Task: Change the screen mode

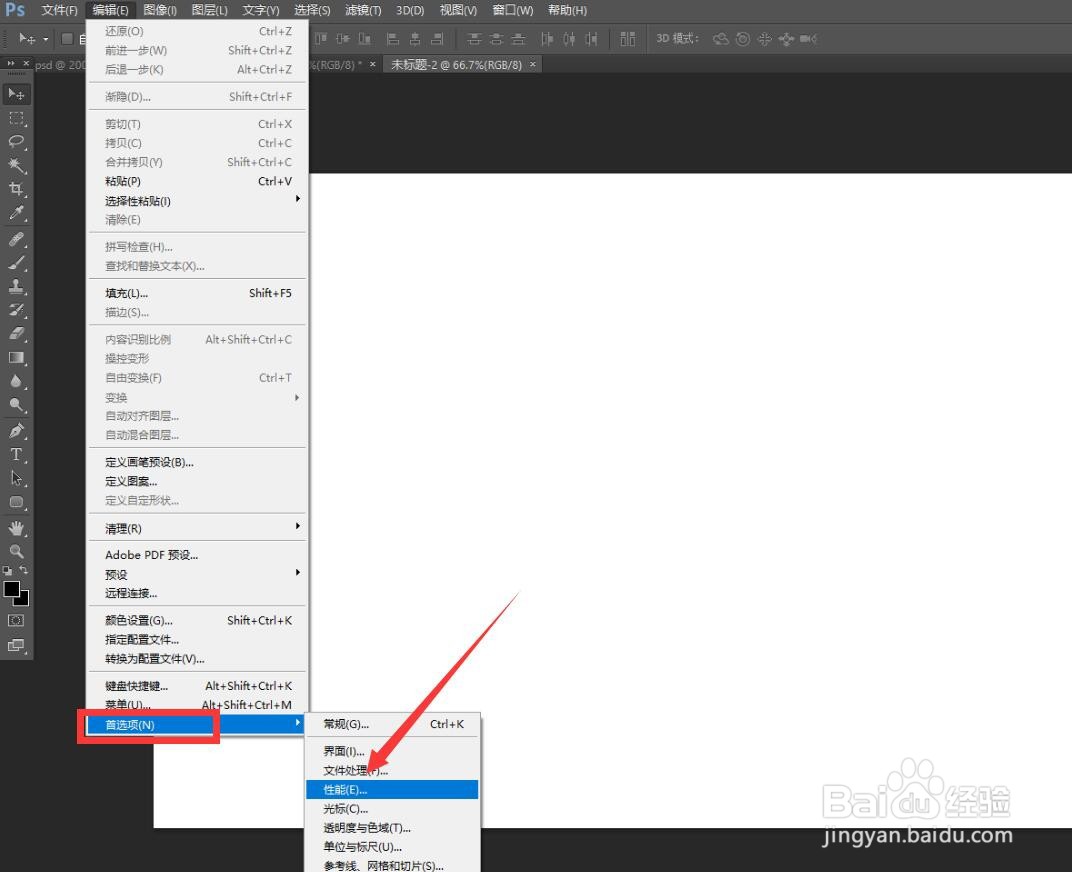Action: (16, 645)
